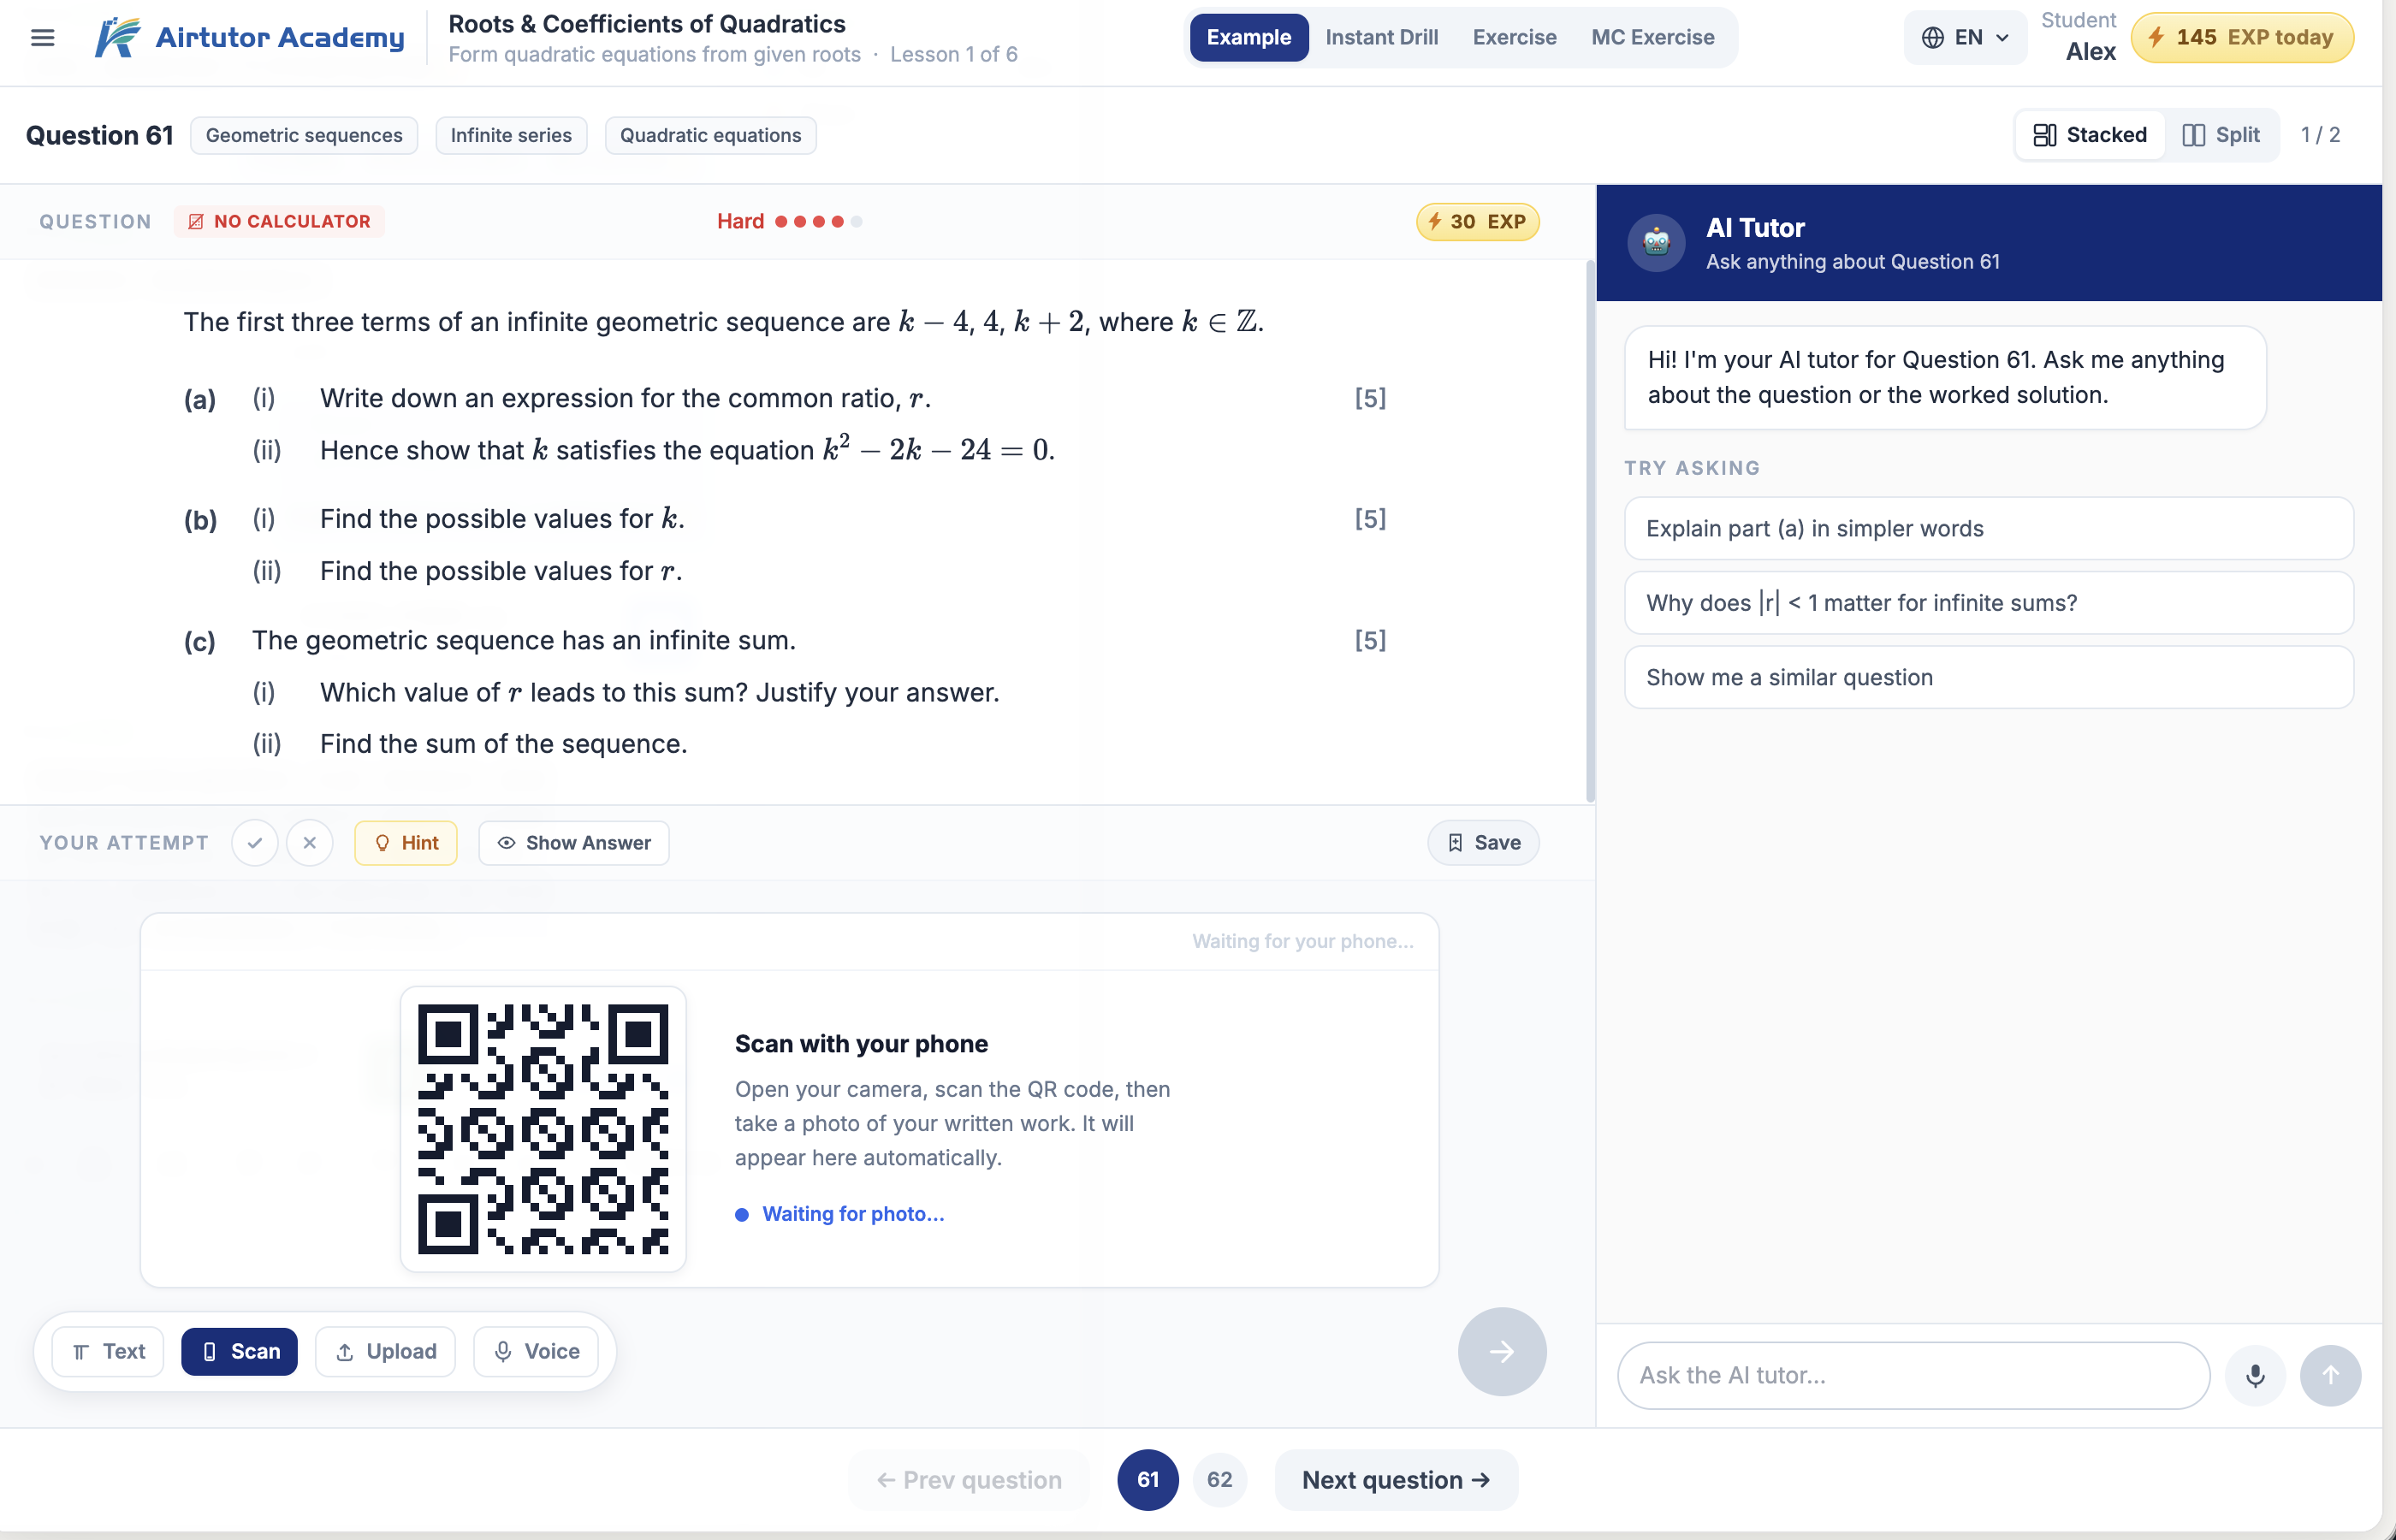Ask 'Explain part (a) in simpler words'
The width and height of the screenshot is (2396, 1540).
[1988, 529]
